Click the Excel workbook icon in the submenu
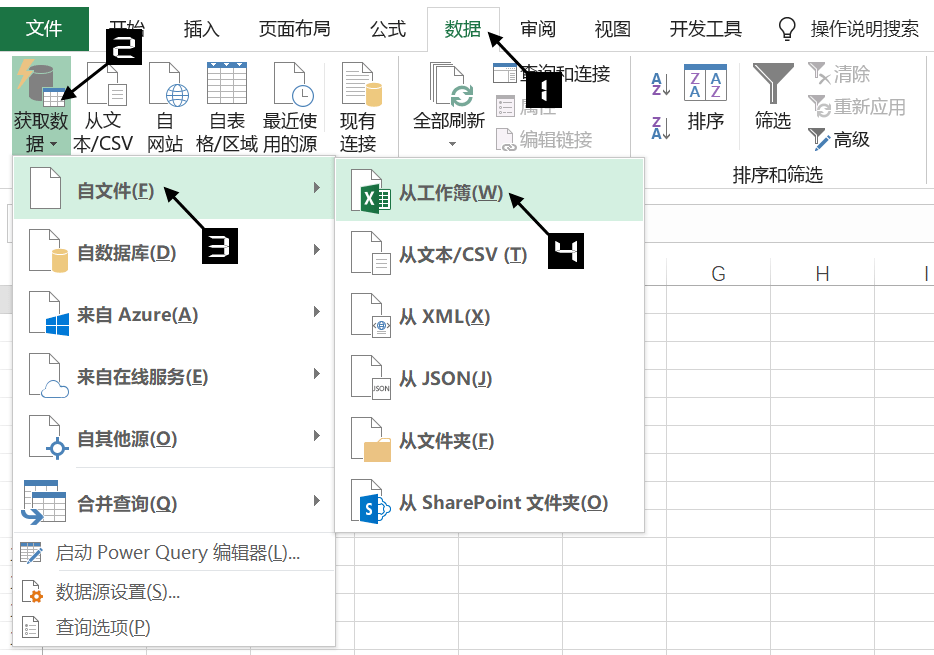This screenshot has height=655, width=934. click(371, 191)
